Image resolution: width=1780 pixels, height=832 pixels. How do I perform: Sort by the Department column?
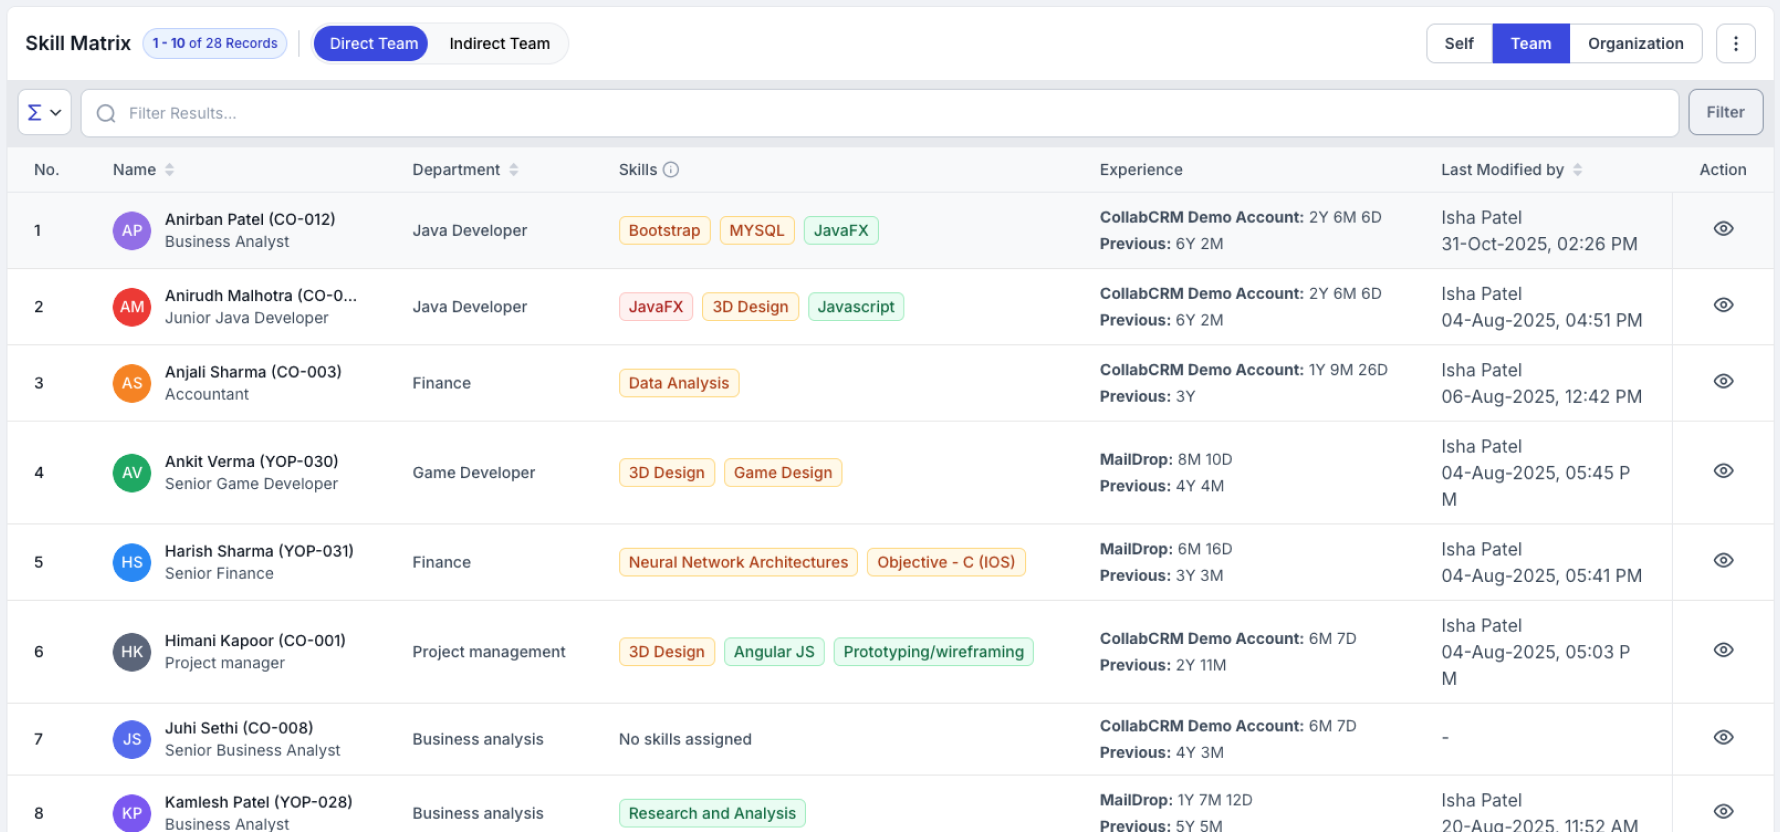513,170
